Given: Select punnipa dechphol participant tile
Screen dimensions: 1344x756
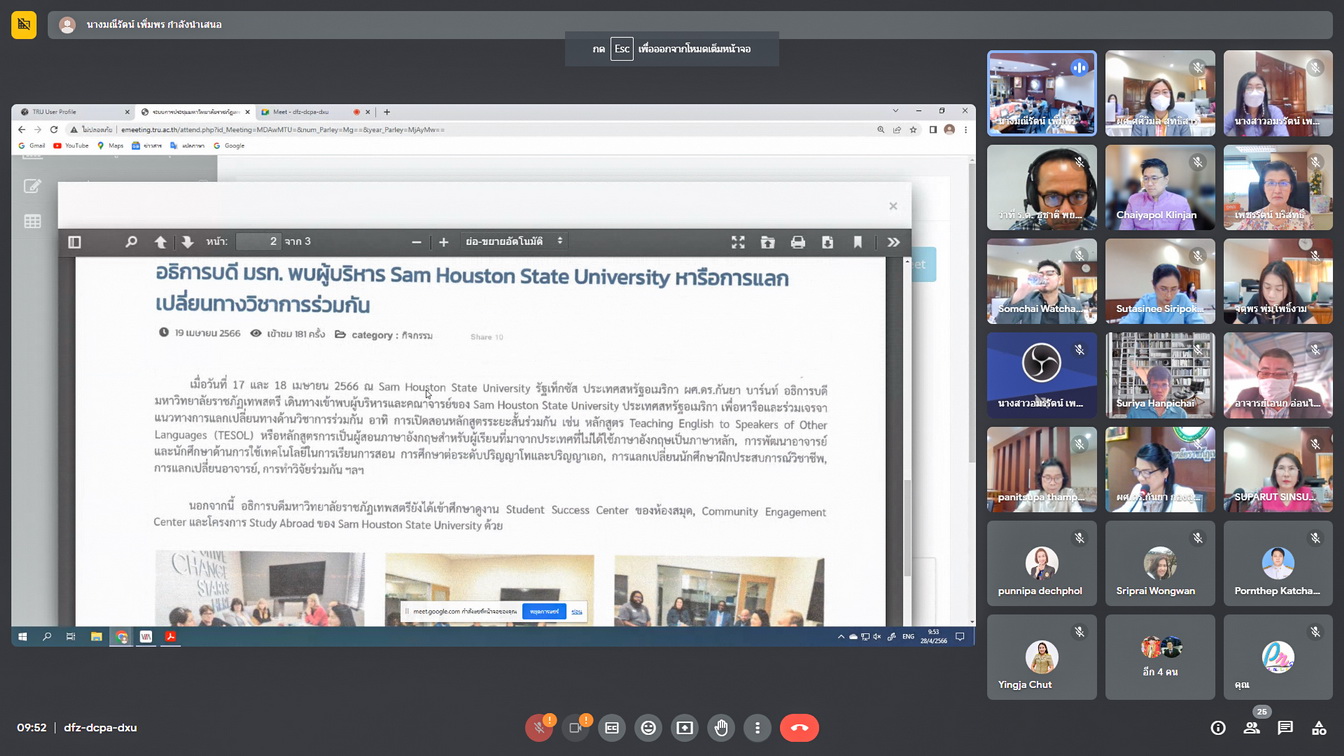Looking at the screenshot, I should [x=1042, y=563].
